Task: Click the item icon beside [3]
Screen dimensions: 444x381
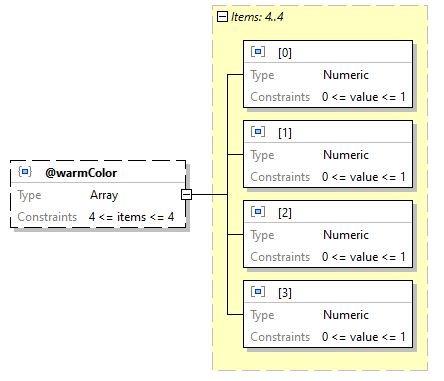Action: tap(258, 292)
